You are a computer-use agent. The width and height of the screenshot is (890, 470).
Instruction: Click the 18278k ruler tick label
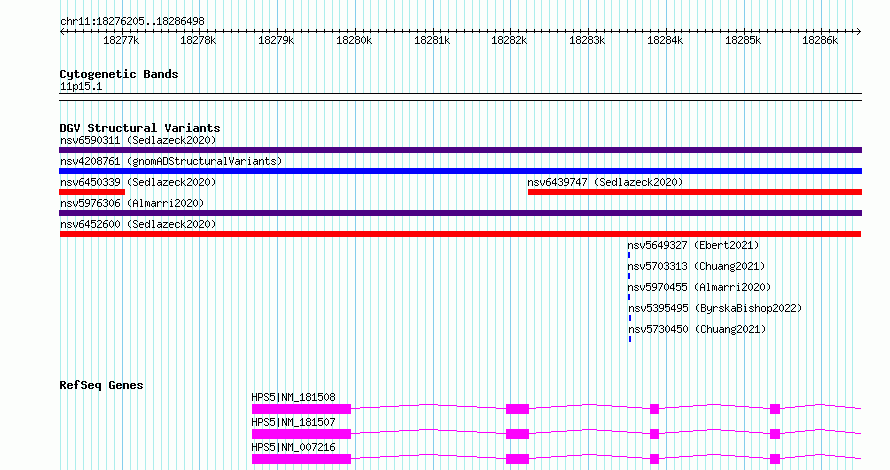[x=198, y=40]
